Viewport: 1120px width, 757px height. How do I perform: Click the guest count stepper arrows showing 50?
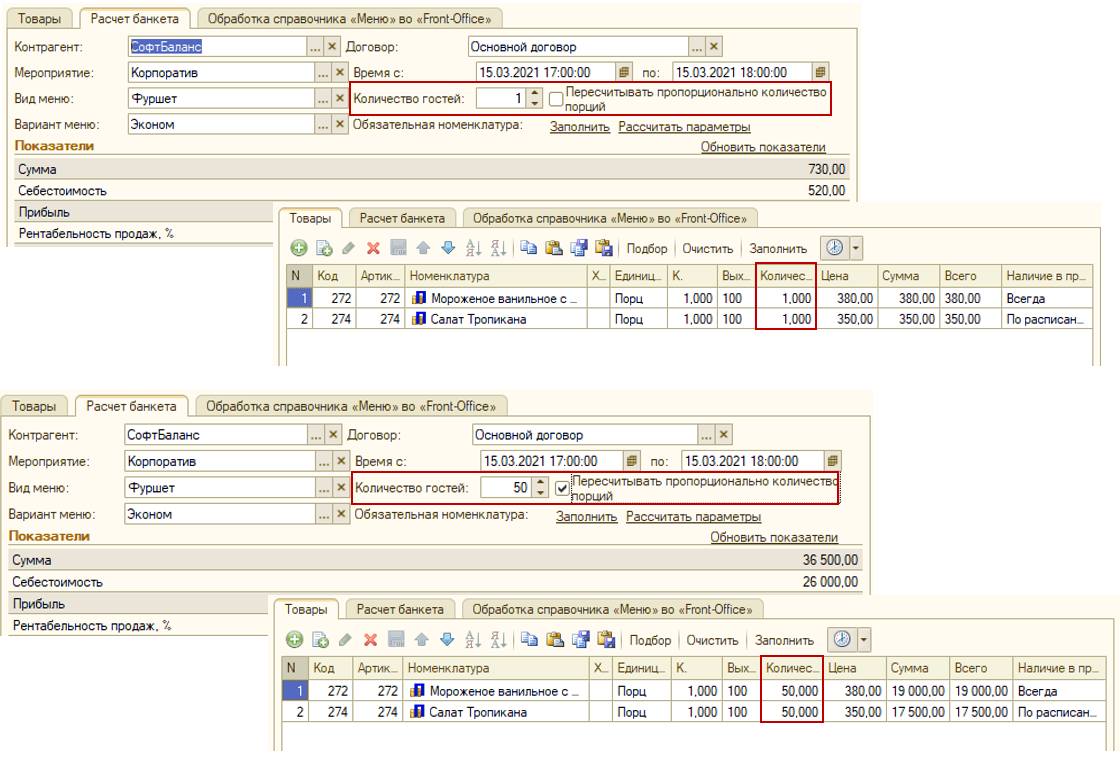(541, 487)
